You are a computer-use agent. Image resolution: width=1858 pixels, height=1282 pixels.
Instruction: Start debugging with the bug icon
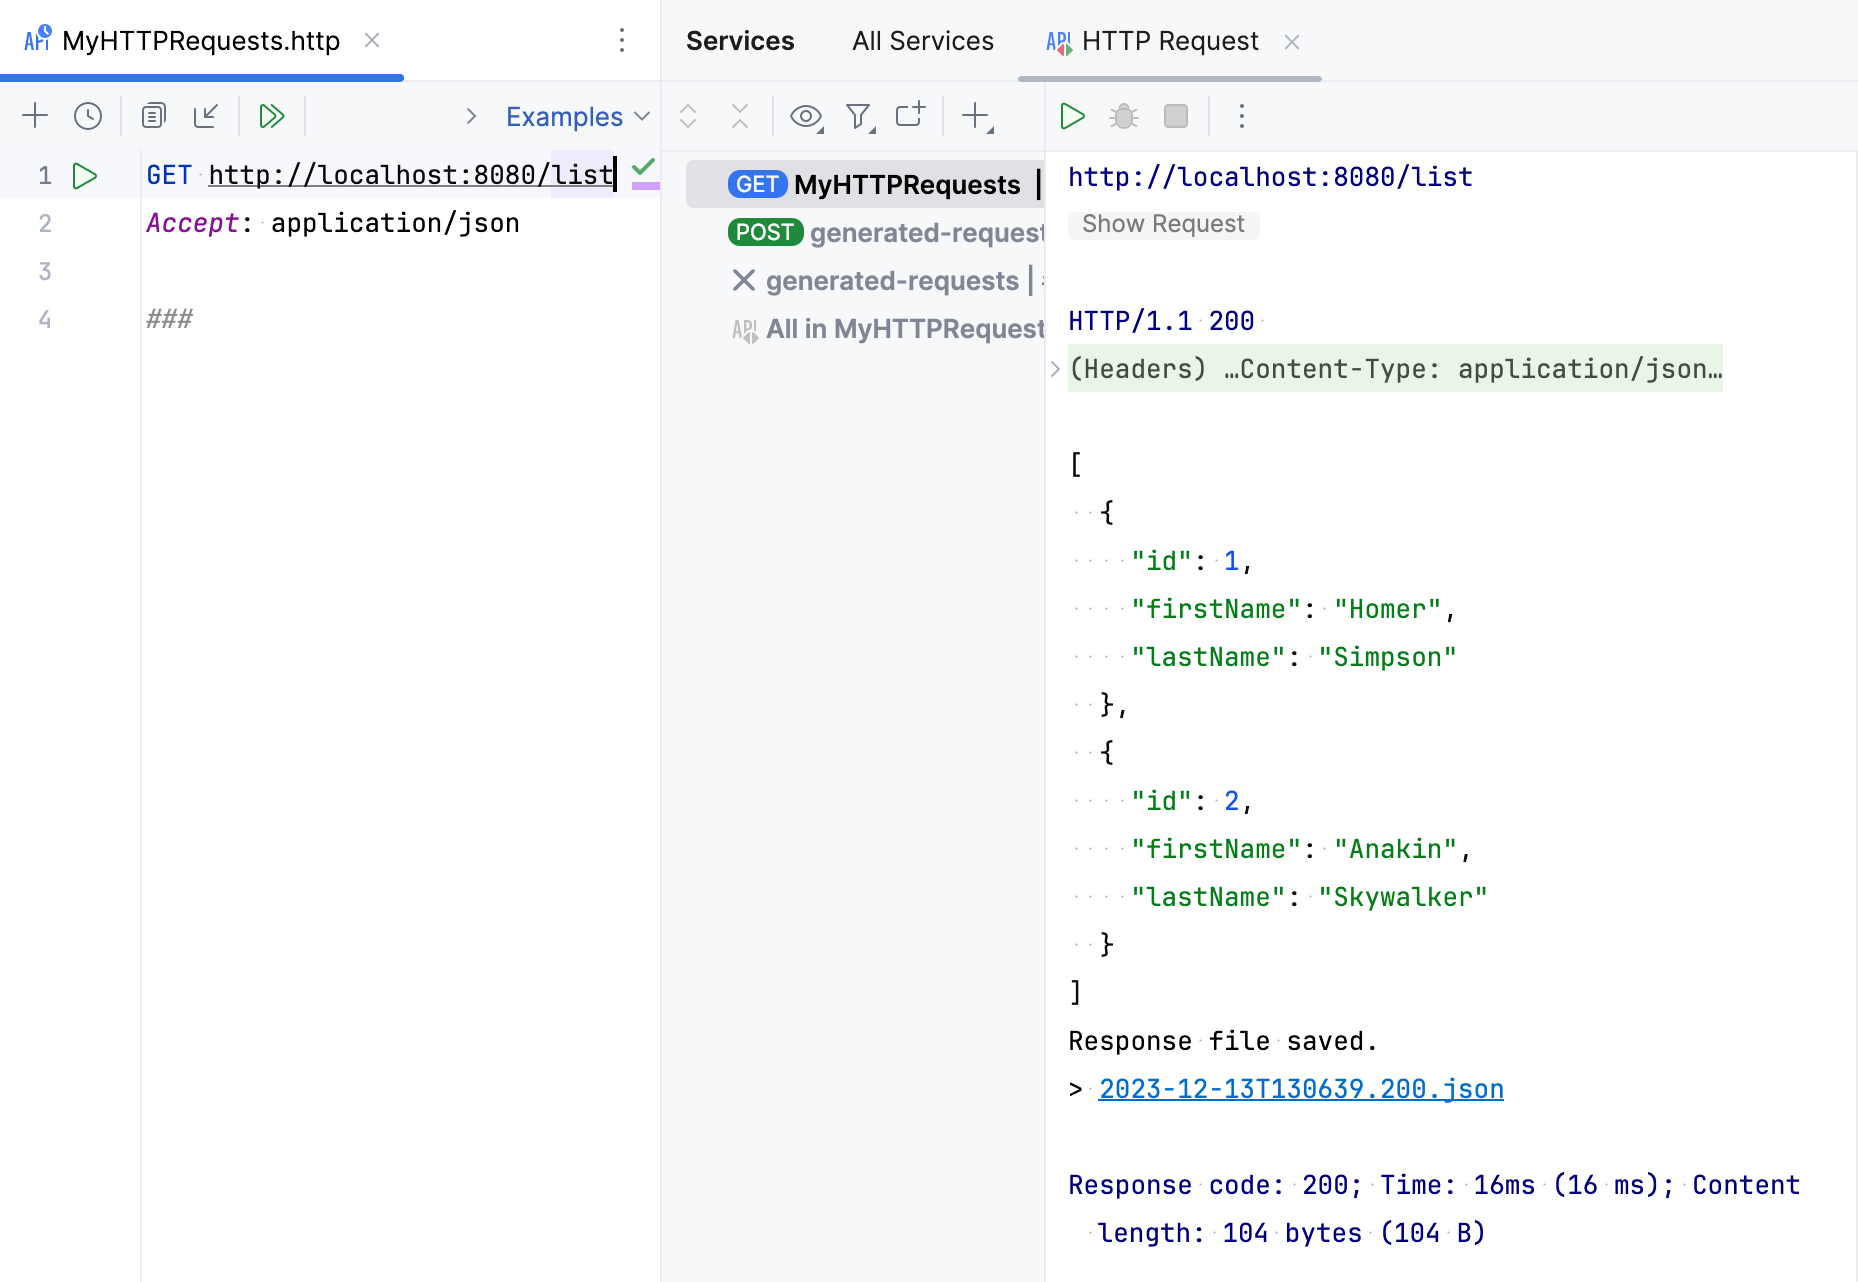pos(1123,115)
